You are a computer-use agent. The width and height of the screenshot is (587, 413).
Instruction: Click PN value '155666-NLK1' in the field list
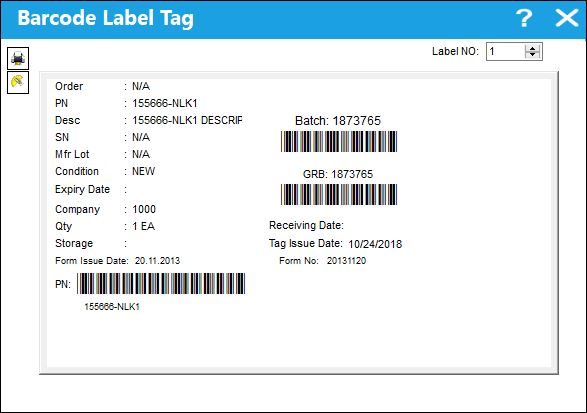[165, 103]
